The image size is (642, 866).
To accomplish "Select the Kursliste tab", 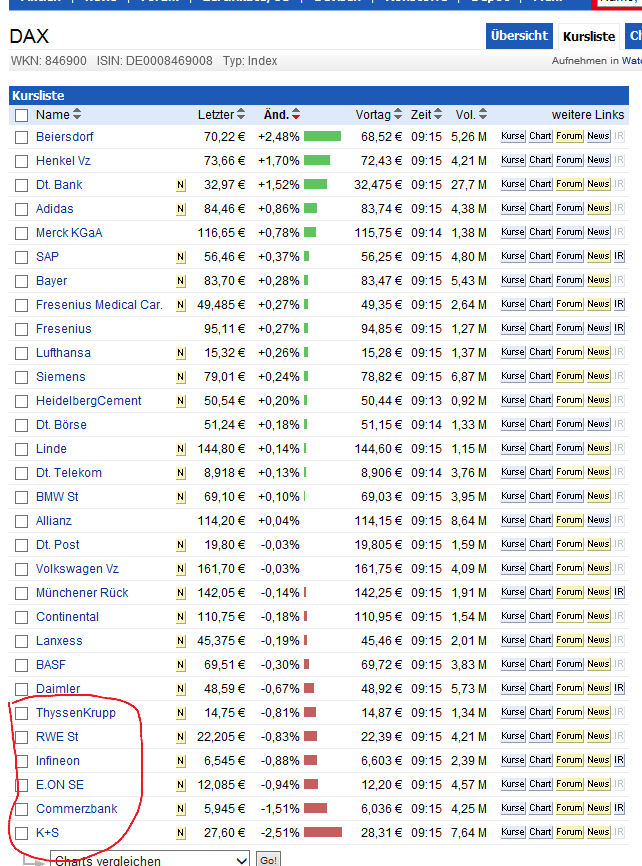I will click(x=589, y=37).
